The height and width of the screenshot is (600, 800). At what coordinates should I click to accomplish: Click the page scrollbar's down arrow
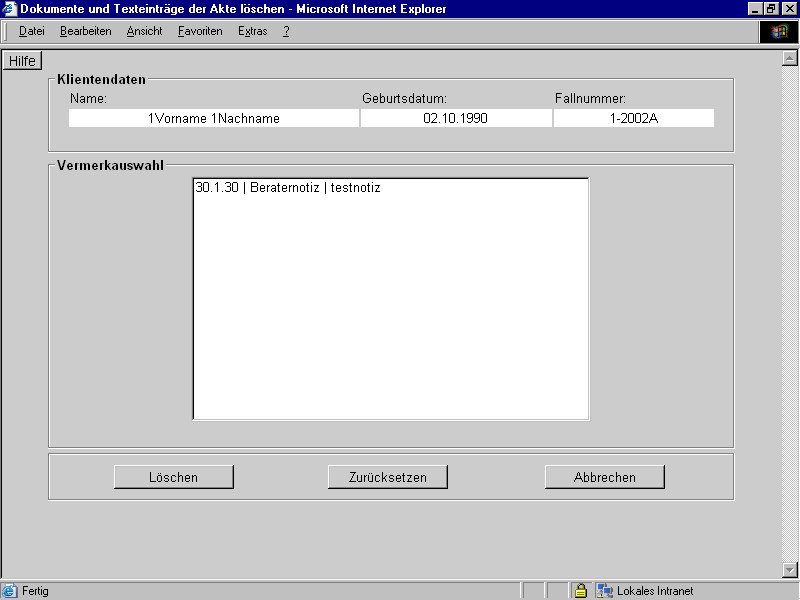[789, 570]
